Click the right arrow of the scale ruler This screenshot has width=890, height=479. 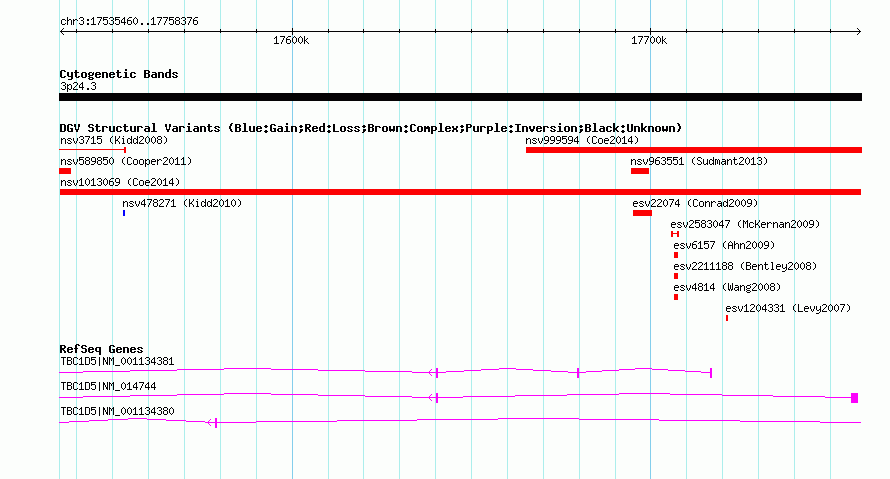[859, 31]
